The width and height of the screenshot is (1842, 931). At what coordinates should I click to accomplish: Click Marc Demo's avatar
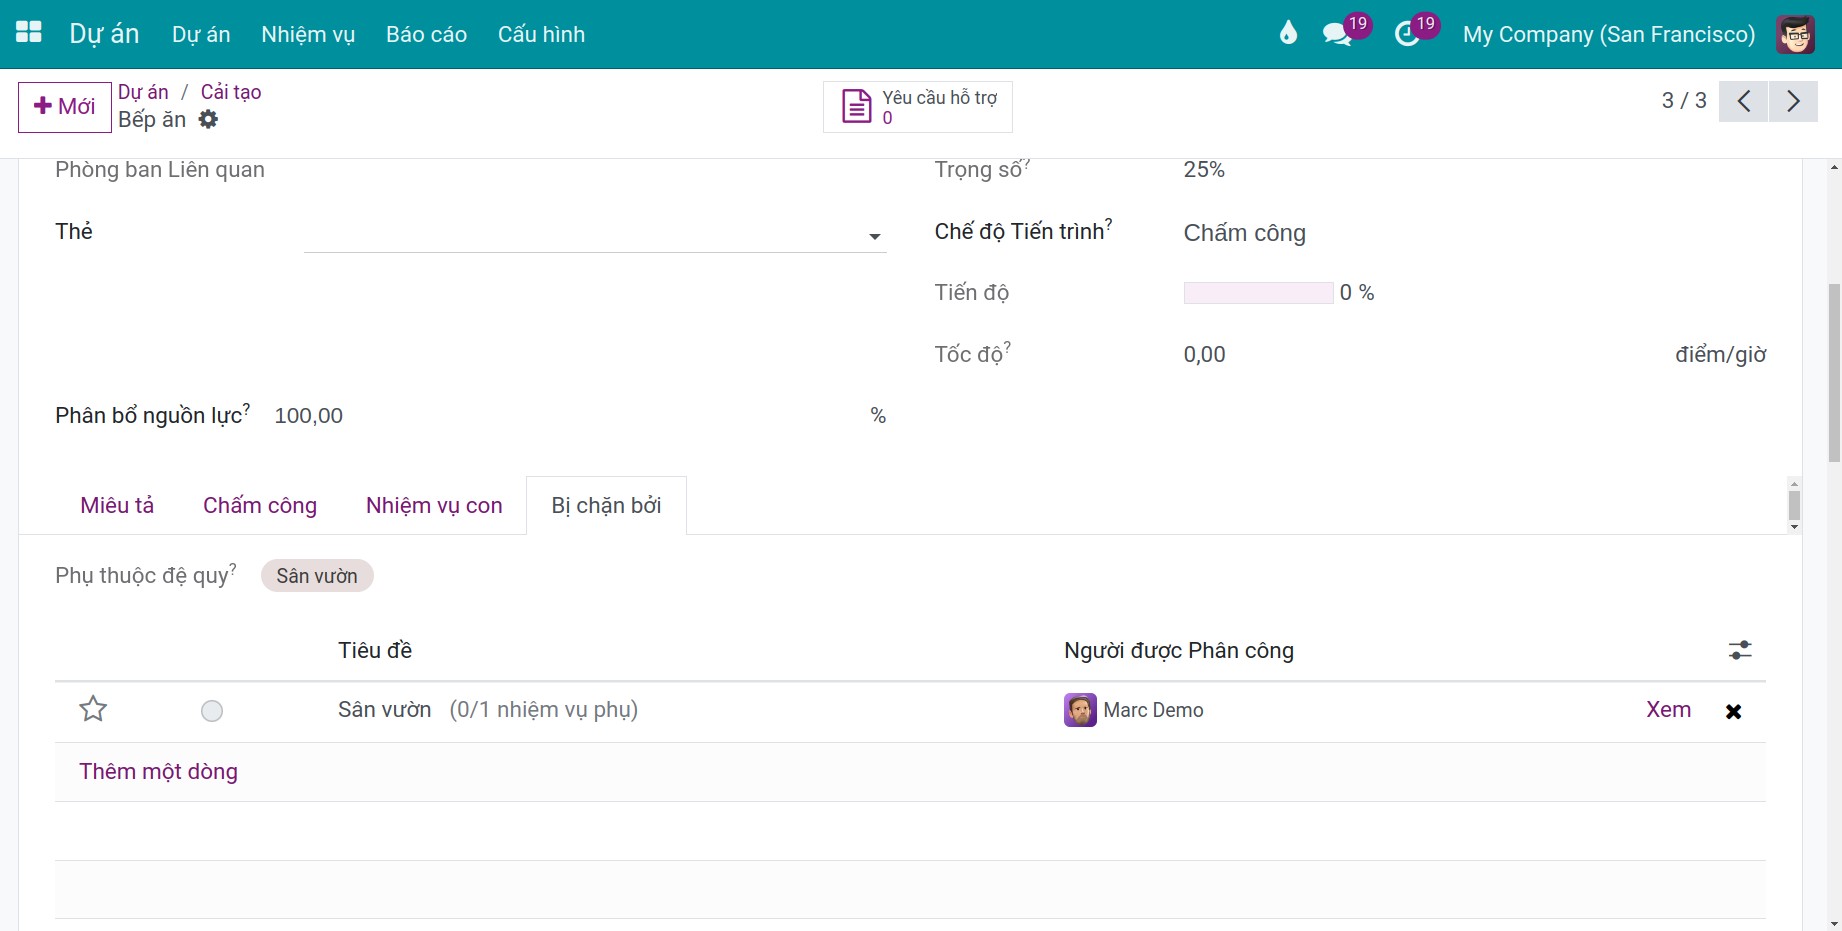[x=1080, y=710]
